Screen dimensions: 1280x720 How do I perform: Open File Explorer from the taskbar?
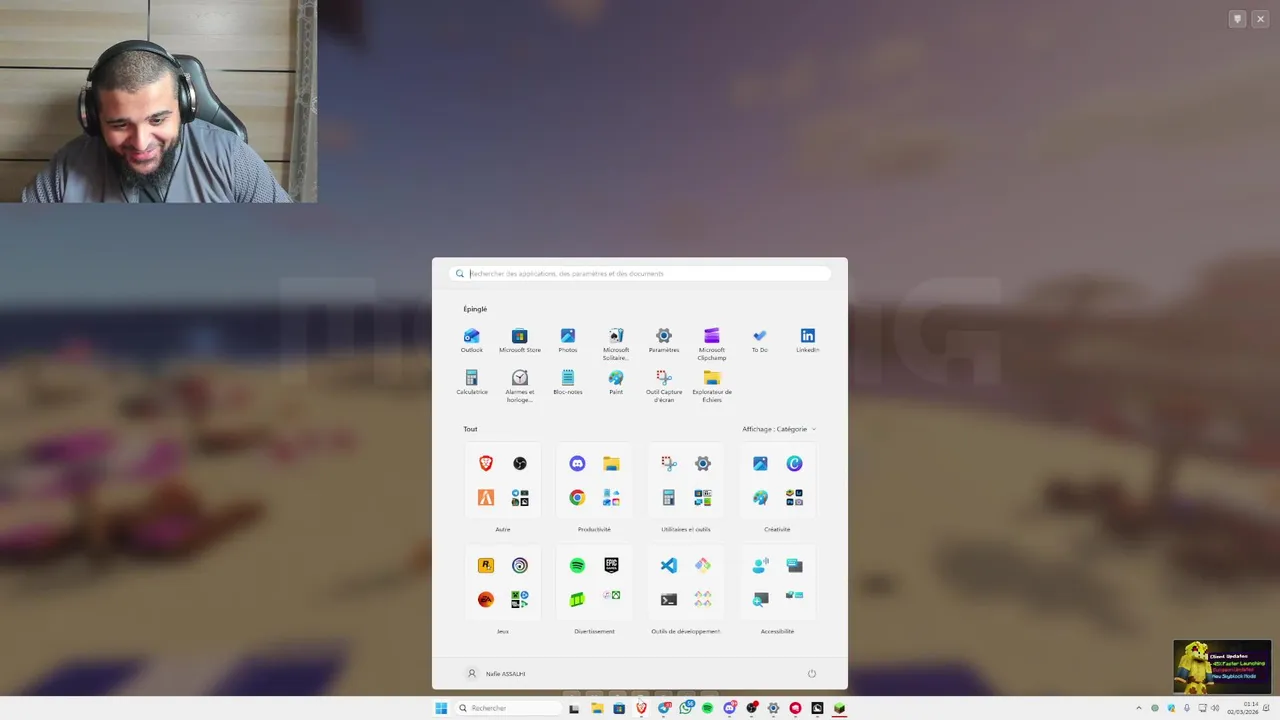coord(597,708)
